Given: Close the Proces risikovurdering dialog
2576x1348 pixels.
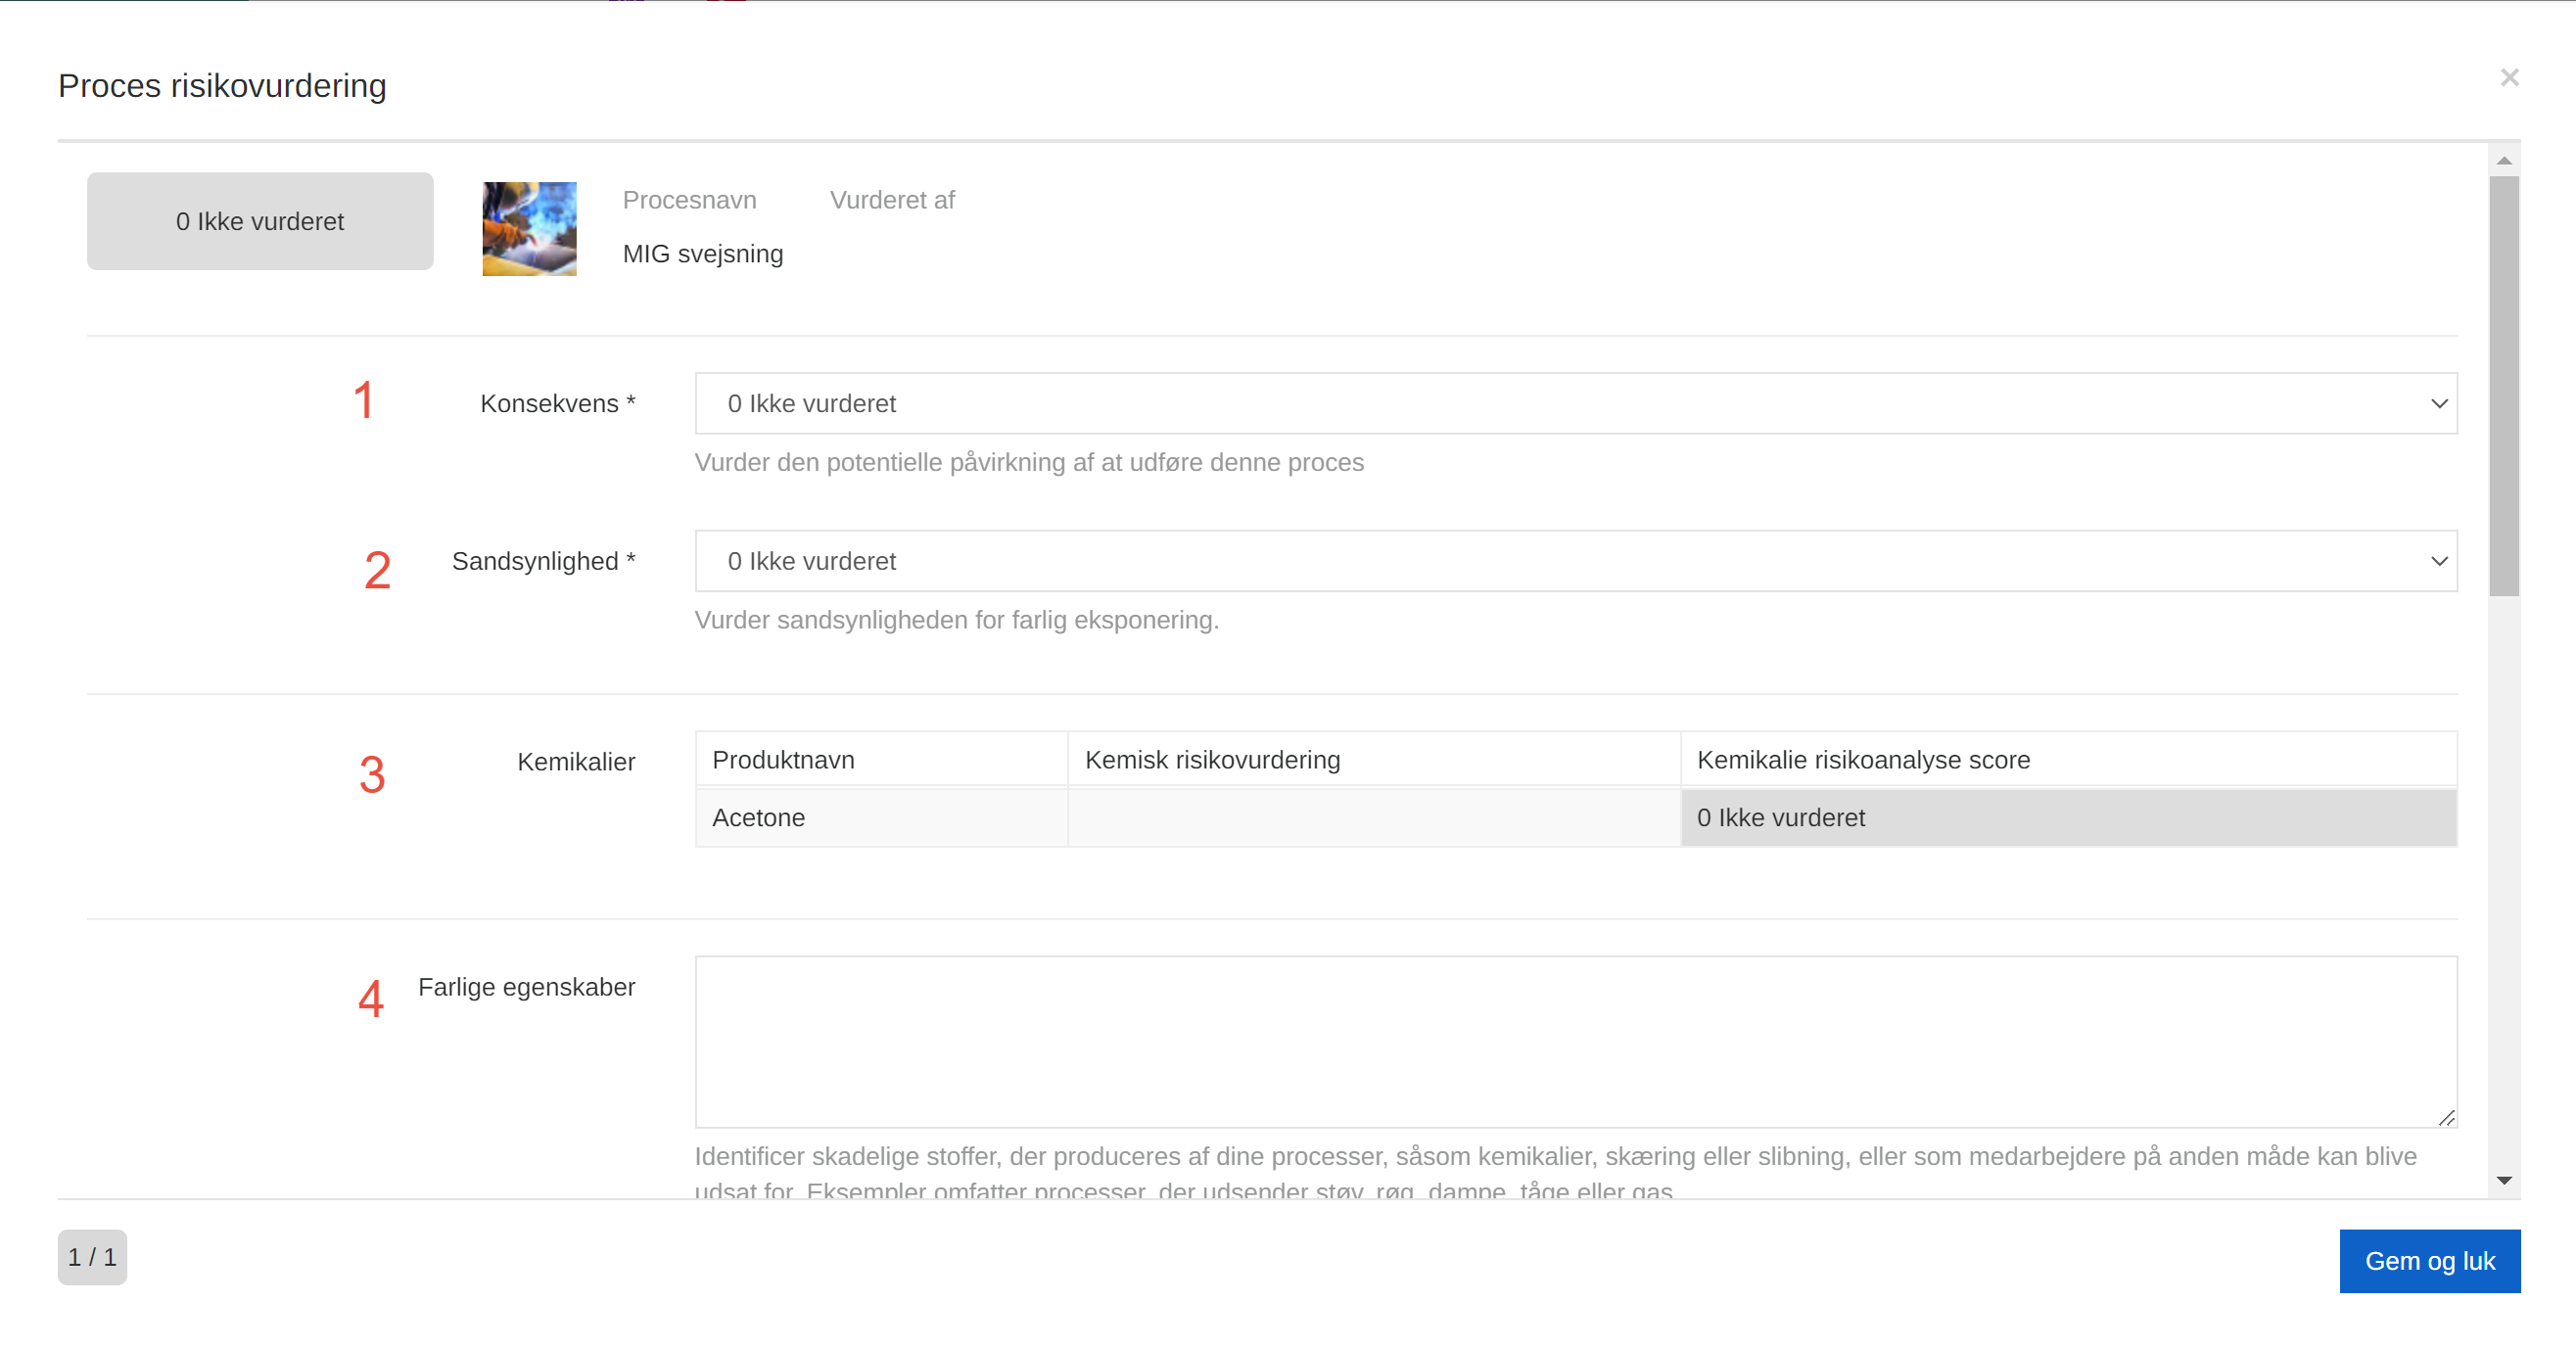Looking at the screenshot, I should [x=2508, y=78].
